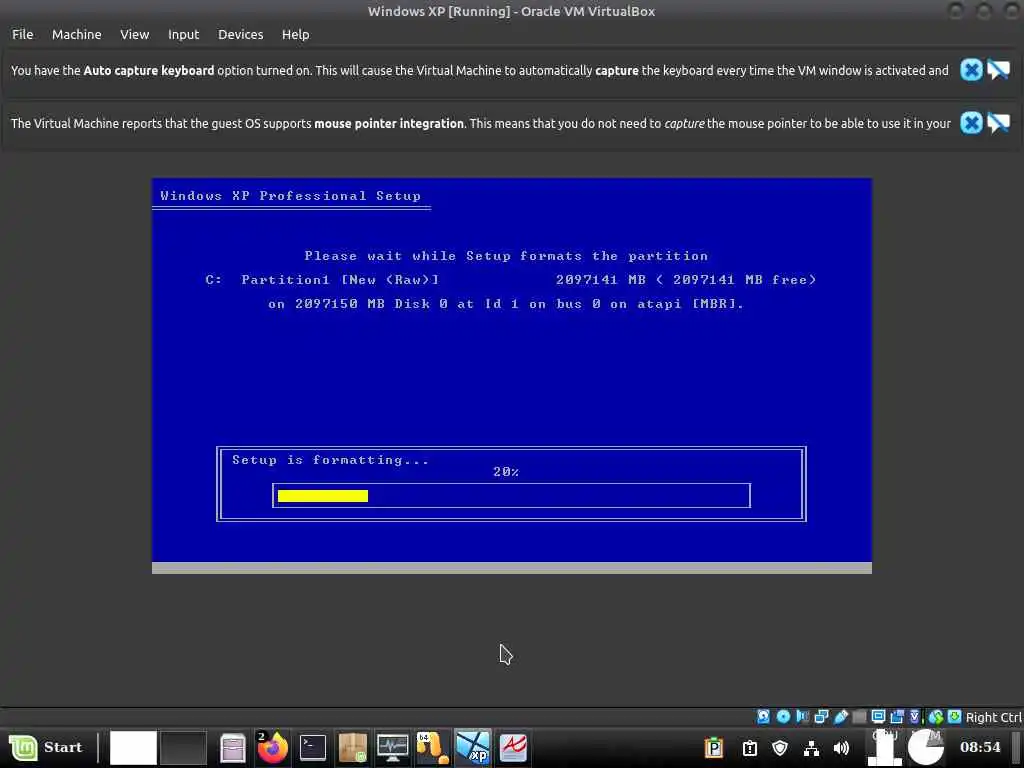The image size is (1024, 768).
Task: Click the 'on 2097150 MB Disk 0' line
Action: [x=506, y=304]
